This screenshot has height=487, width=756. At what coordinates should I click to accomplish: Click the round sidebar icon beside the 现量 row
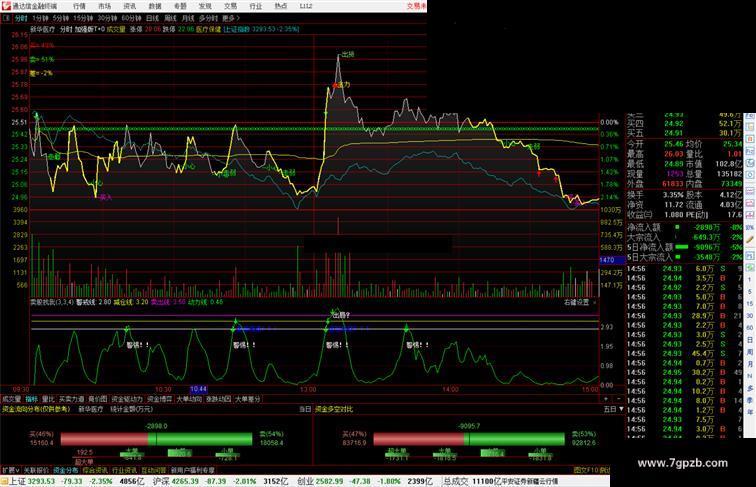750,175
